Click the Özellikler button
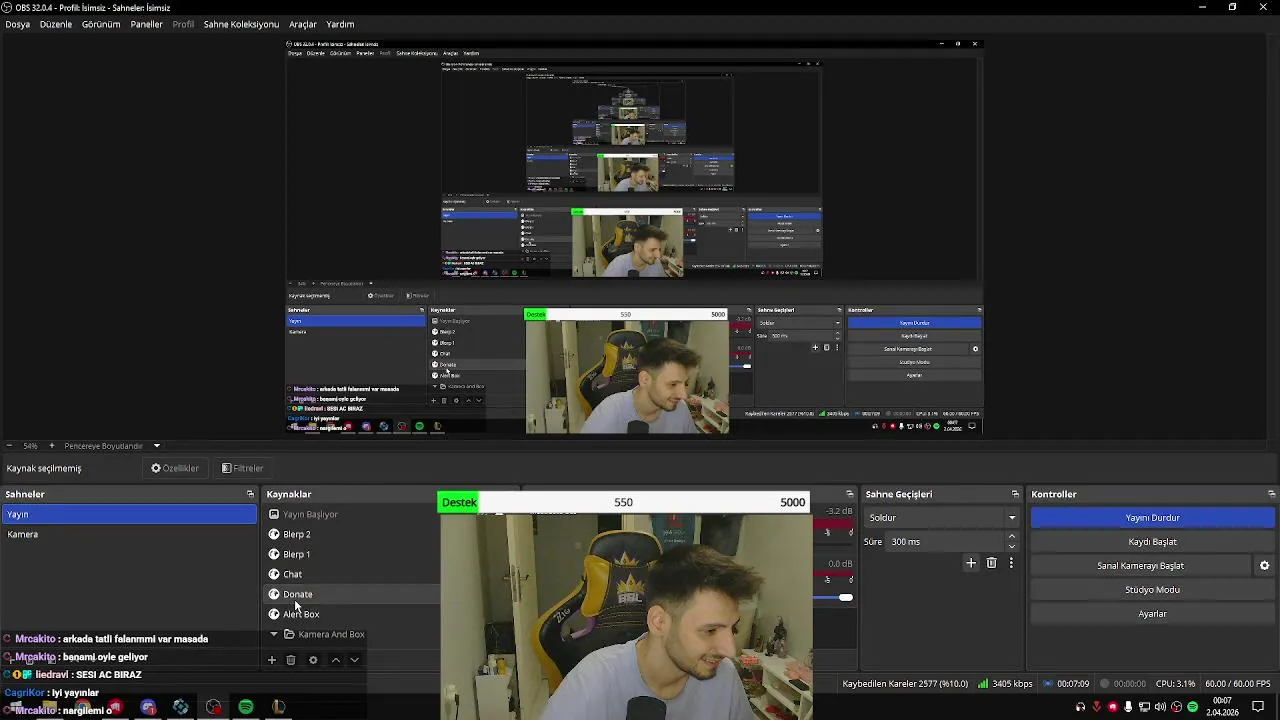Viewport: 1280px width, 720px height. point(175,468)
